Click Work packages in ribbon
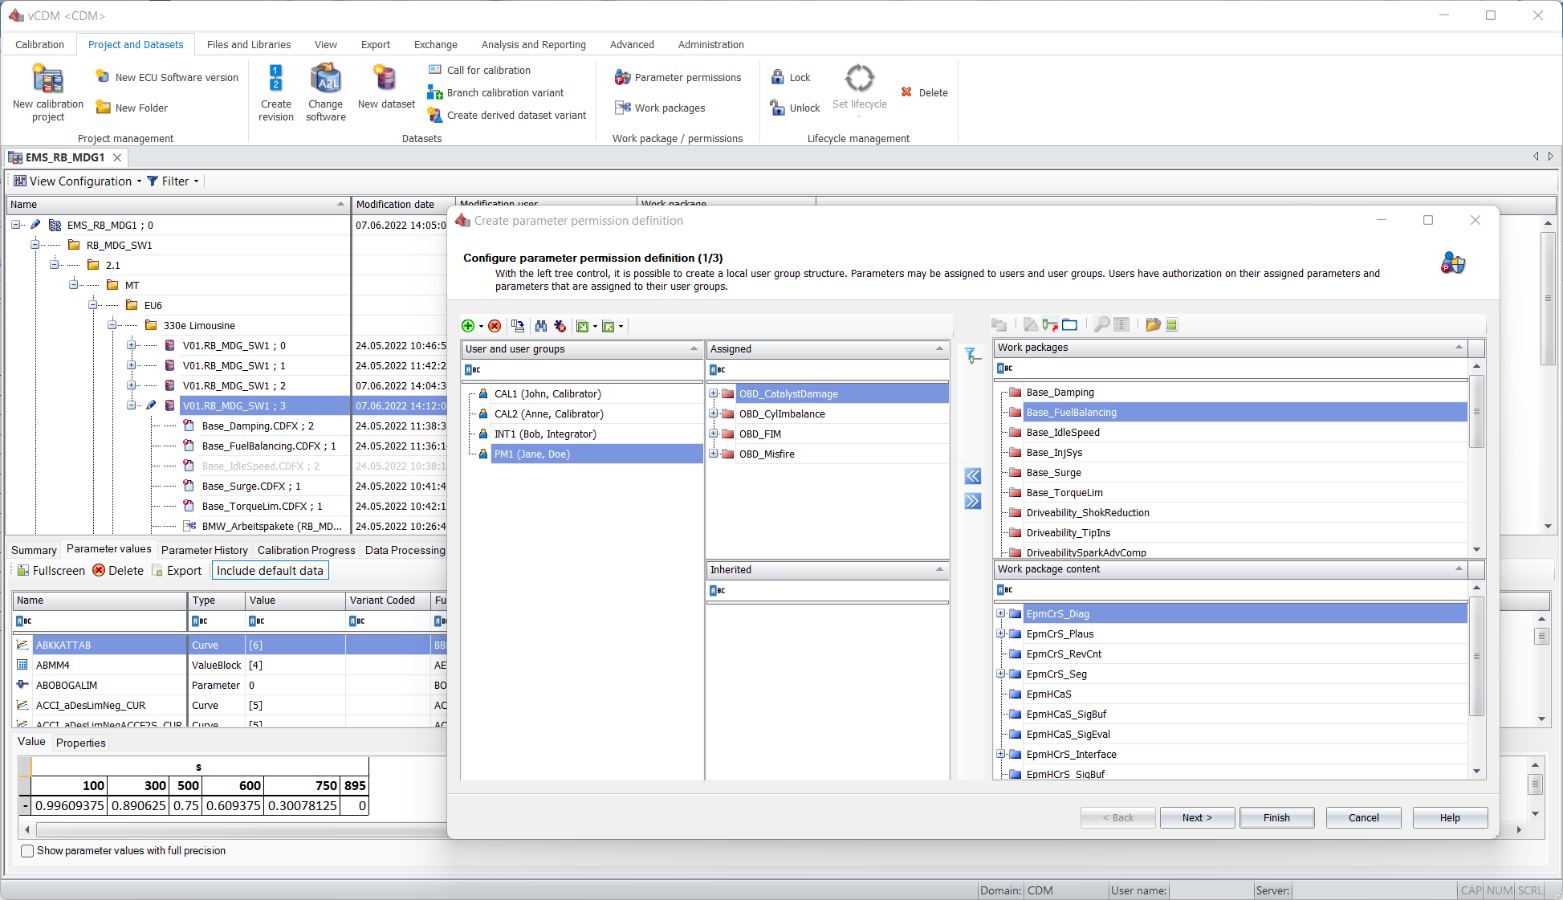This screenshot has height=900, width=1563. (x=660, y=108)
